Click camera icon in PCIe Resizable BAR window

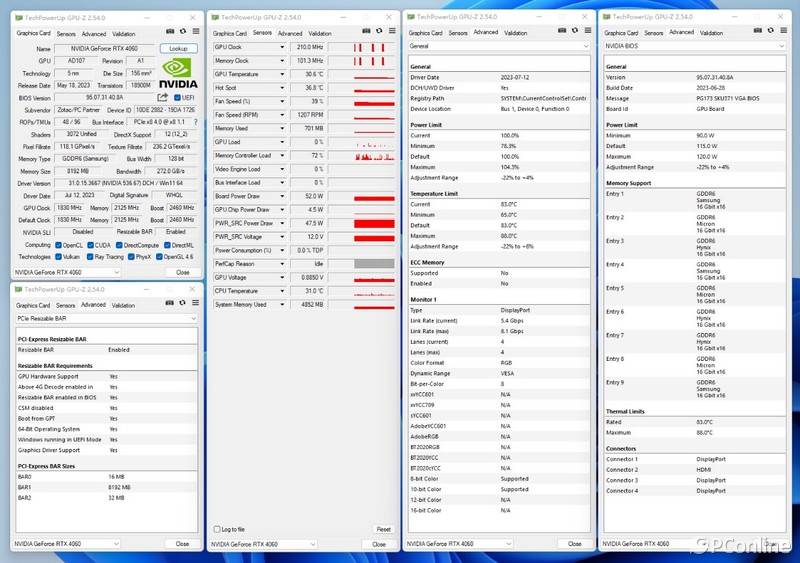(x=169, y=303)
